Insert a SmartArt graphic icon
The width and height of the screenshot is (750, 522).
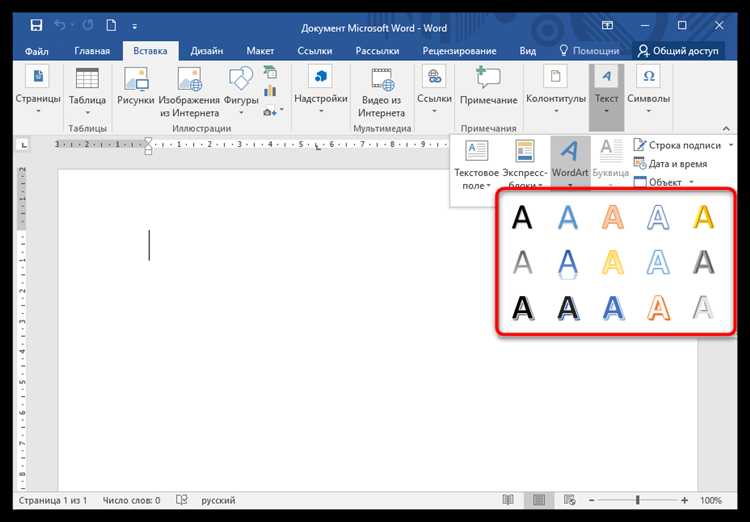pyautogui.click(x=270, y=73)
